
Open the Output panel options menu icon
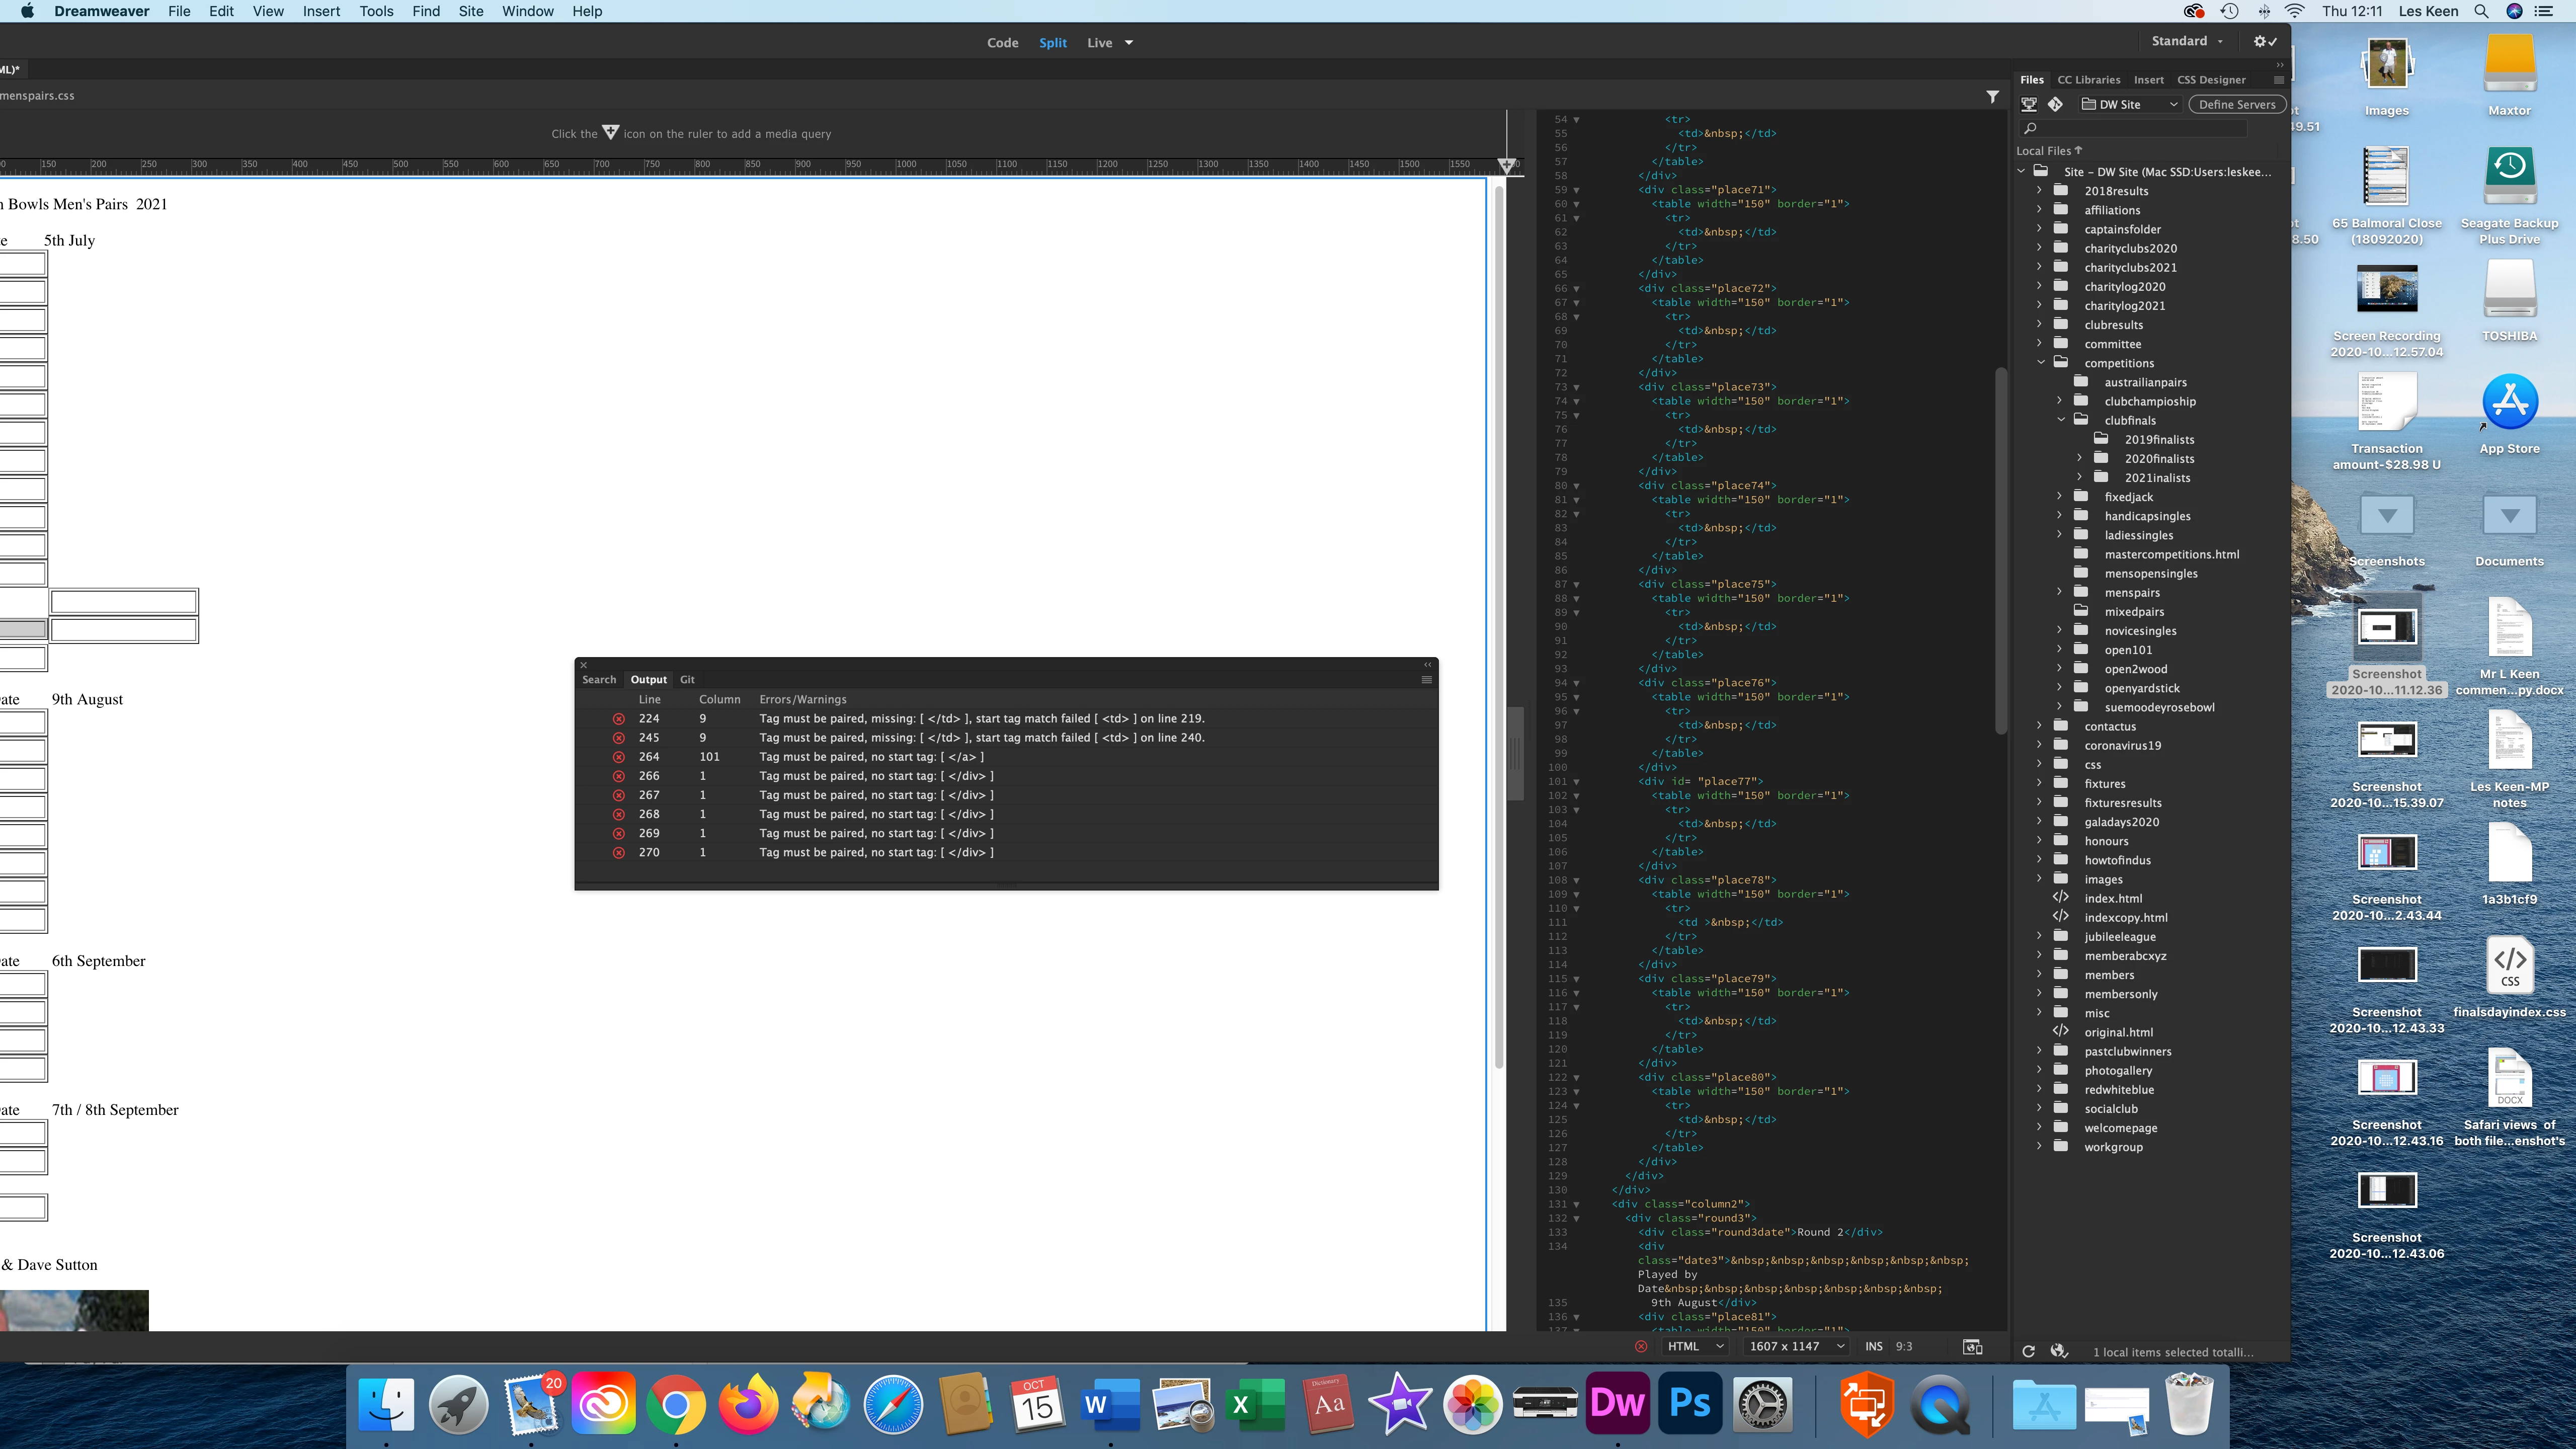[1426, 679]
